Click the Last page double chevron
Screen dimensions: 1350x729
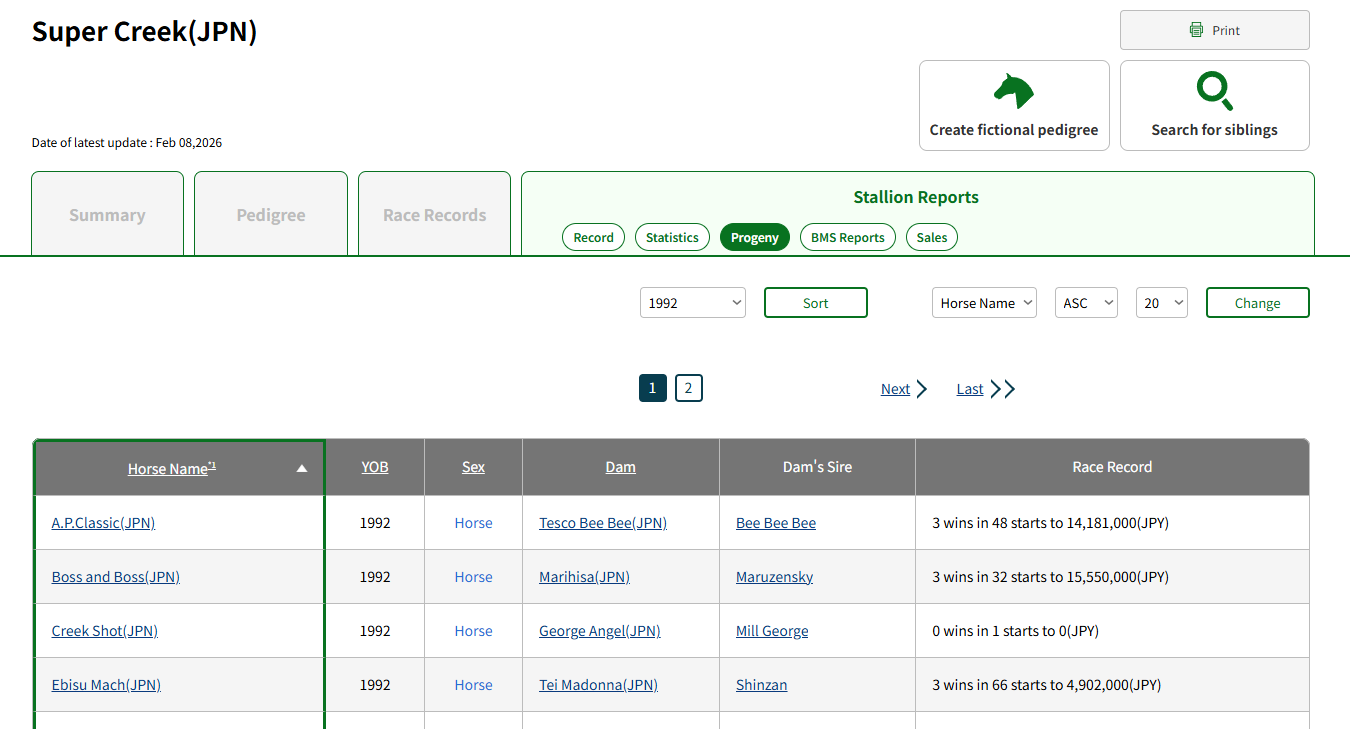click(1003, 389)
